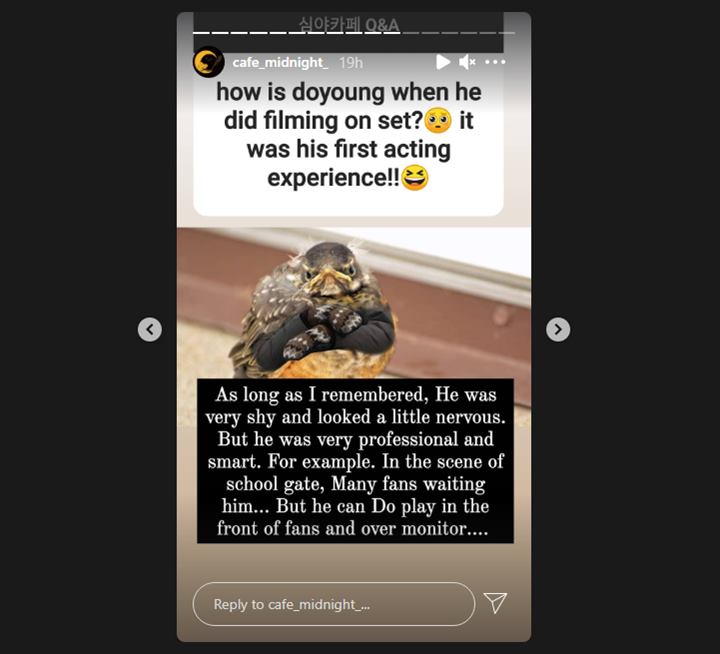
Task: Resume story with the play button
Action: [x=443, y=62]
